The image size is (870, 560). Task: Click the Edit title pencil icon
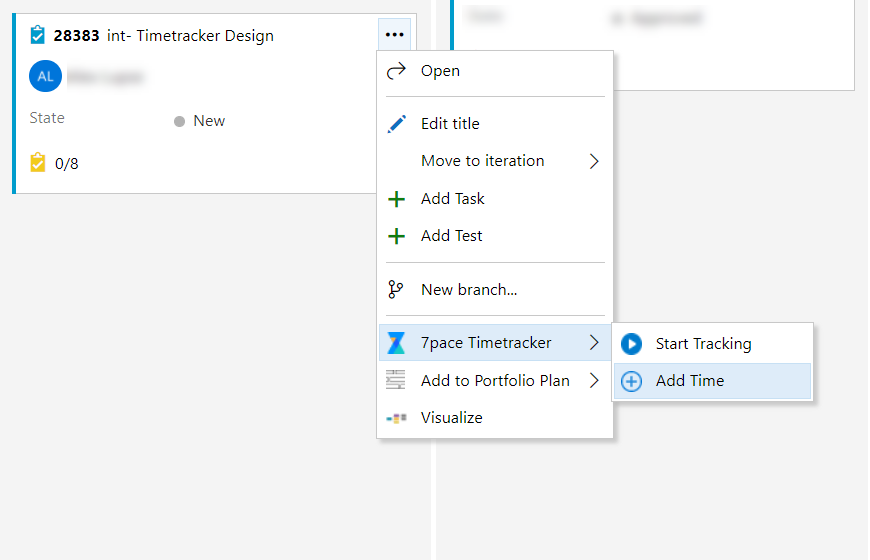click(396, 124)
